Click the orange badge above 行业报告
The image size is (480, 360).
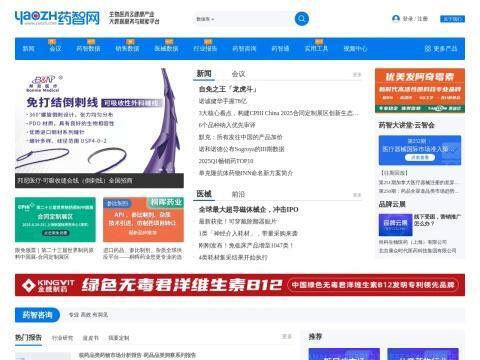208,42
